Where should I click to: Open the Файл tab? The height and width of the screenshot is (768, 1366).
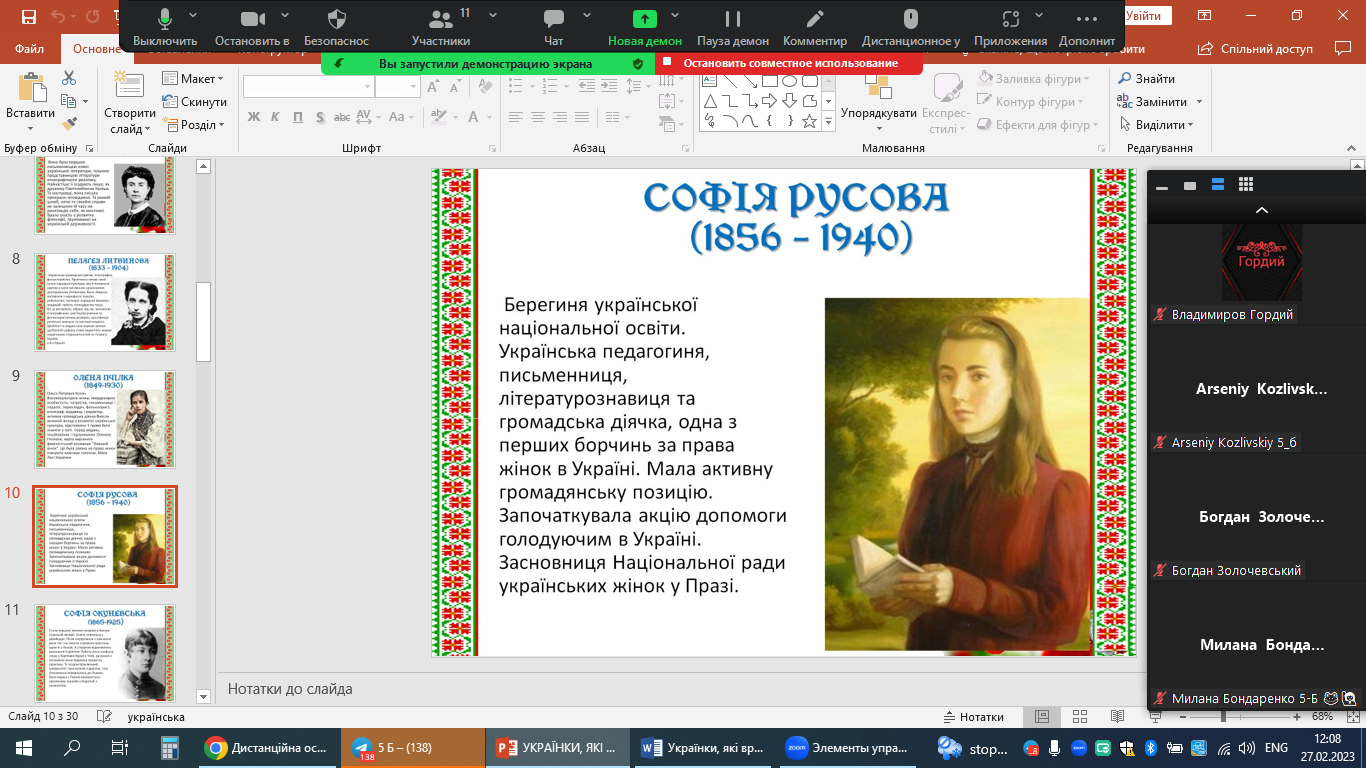30,48
